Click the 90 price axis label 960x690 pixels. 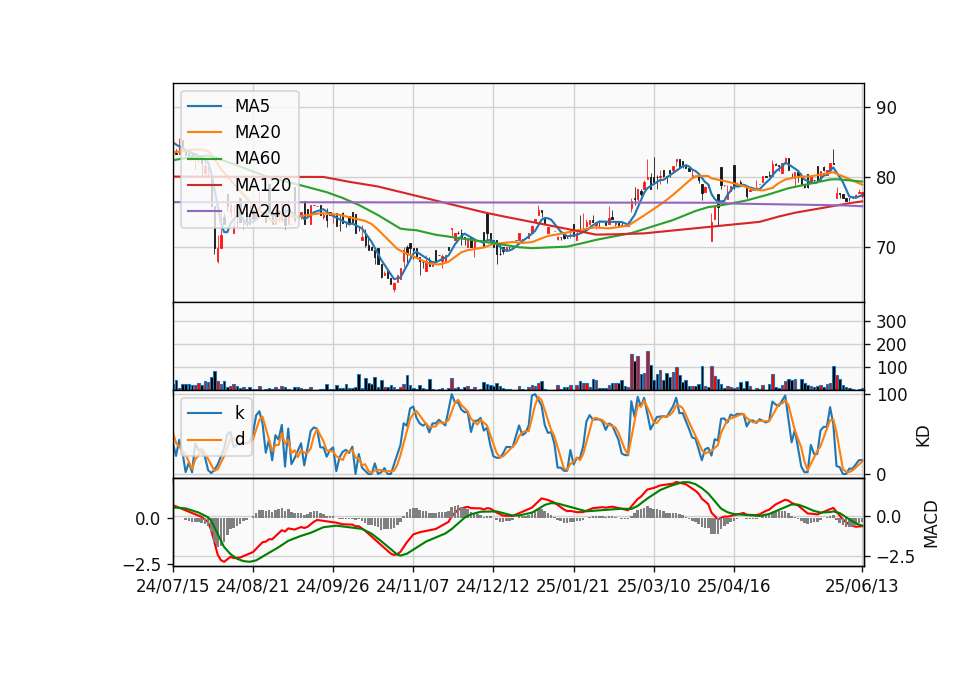coord(886,108)
